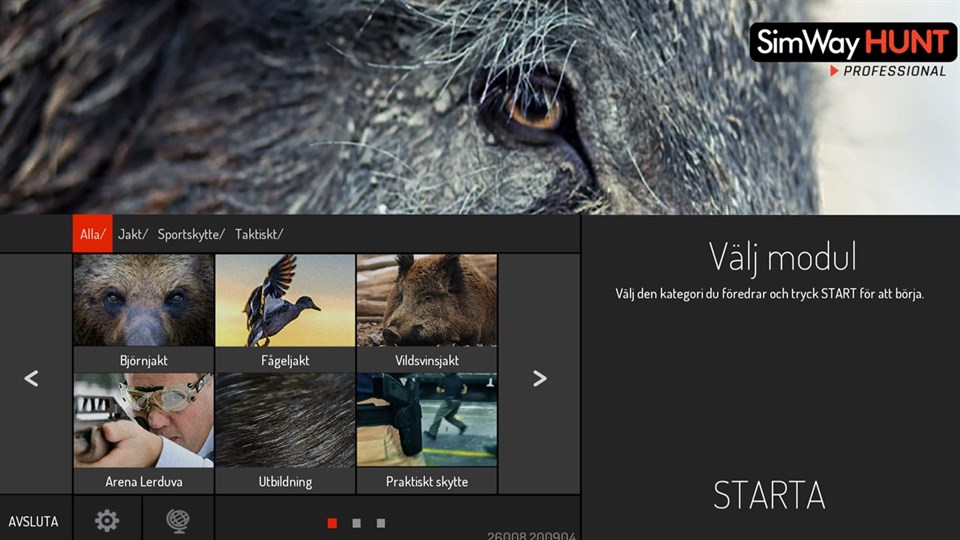The width and height of the screenshot is (960, 540).
Task: Select the Utbildning module image
Action: click(x=285, y=420)
